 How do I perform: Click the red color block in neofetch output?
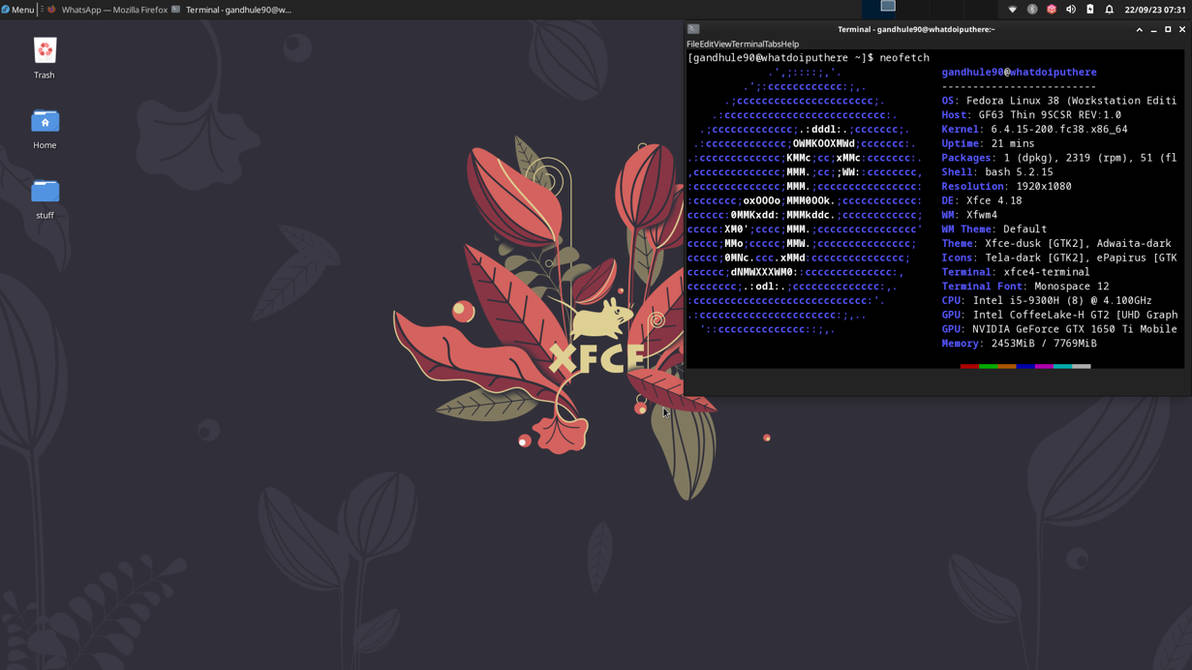point(968,365)
